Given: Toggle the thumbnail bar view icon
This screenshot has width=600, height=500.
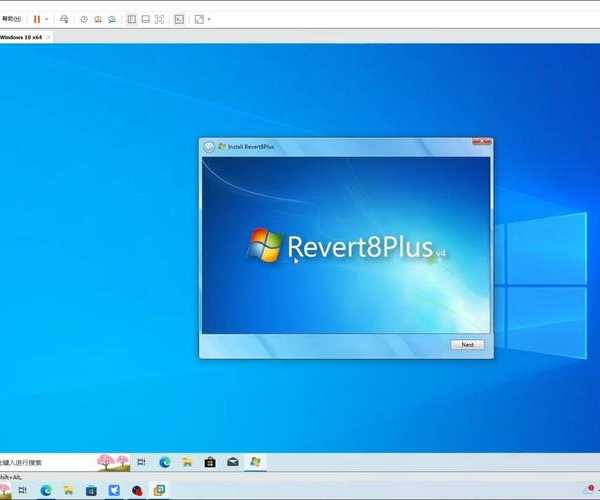Looking at the screenshot, I should click(x=146, y=19).
